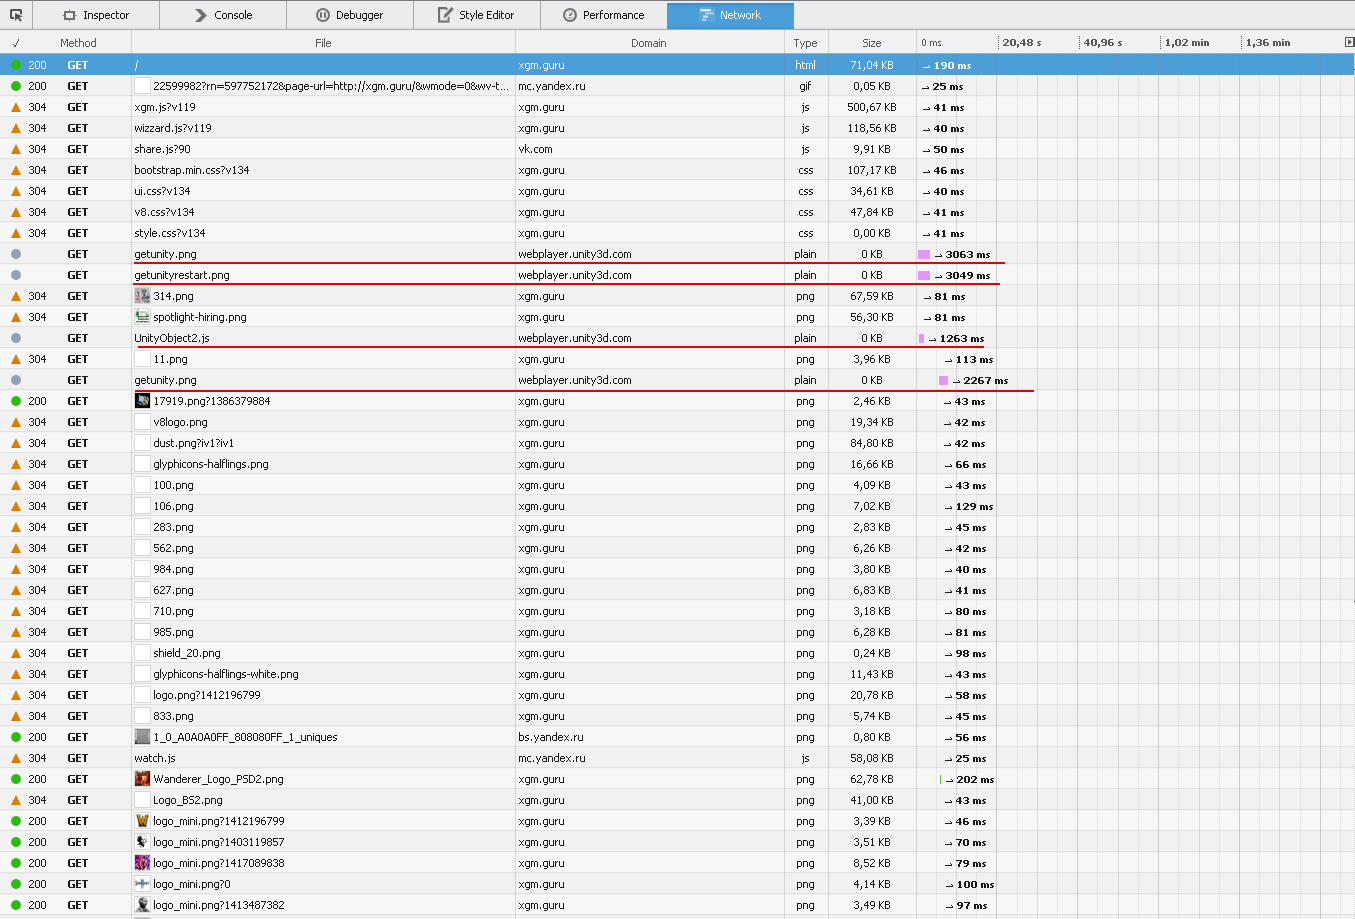Select the logo.png?1412196799 request
The width and height of the screenshot is (1355, 919).
click(677, 695)
